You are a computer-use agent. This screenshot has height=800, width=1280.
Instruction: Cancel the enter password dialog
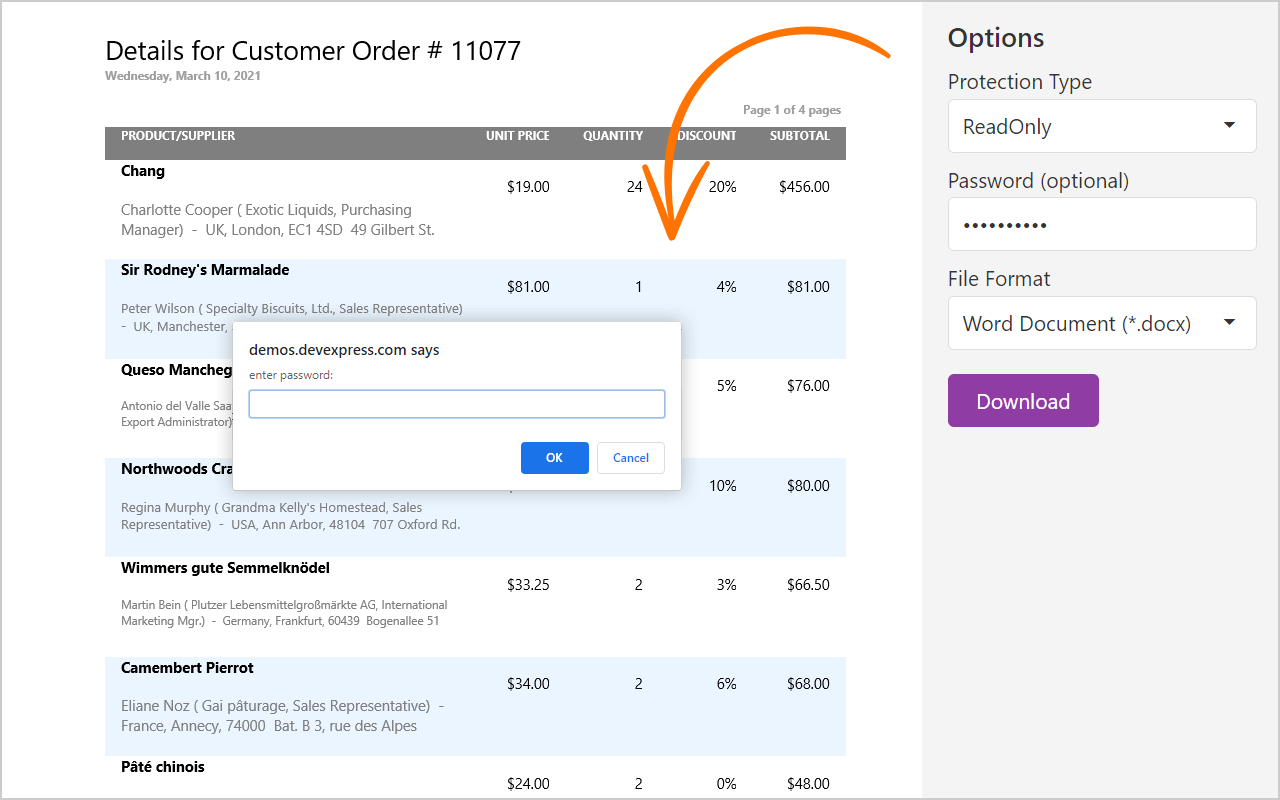631,458
